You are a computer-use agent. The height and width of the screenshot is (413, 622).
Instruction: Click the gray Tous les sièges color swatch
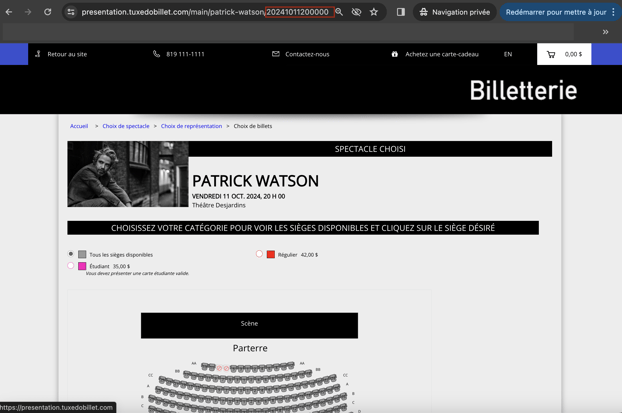(x=82, y=254)
